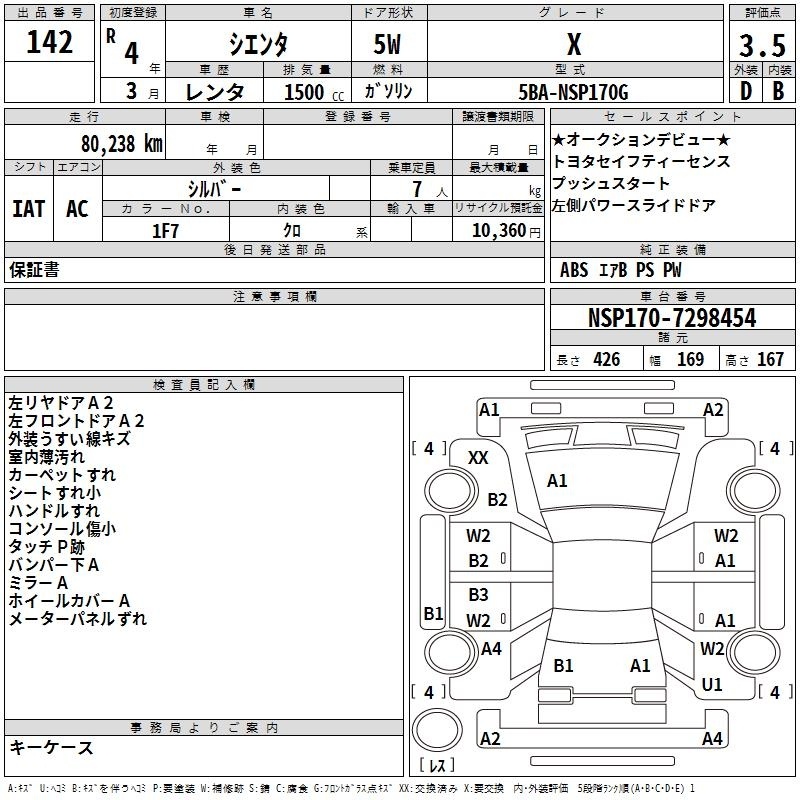The width and height of the screenshot is (800, 800).
Task: Click the air conditioner value AC
Action: 78,209
